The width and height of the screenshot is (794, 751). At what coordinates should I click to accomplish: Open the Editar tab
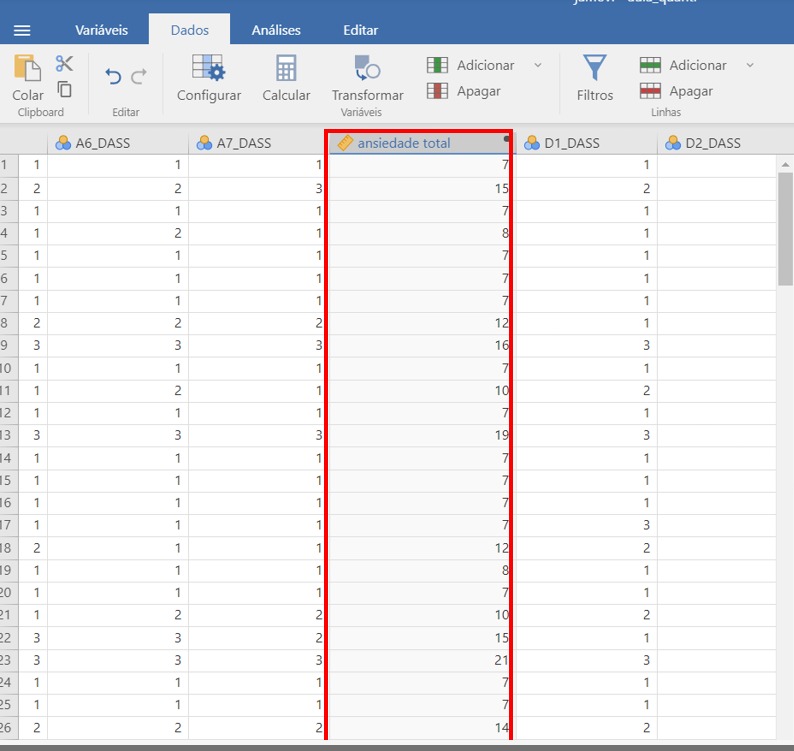point(360,30)
